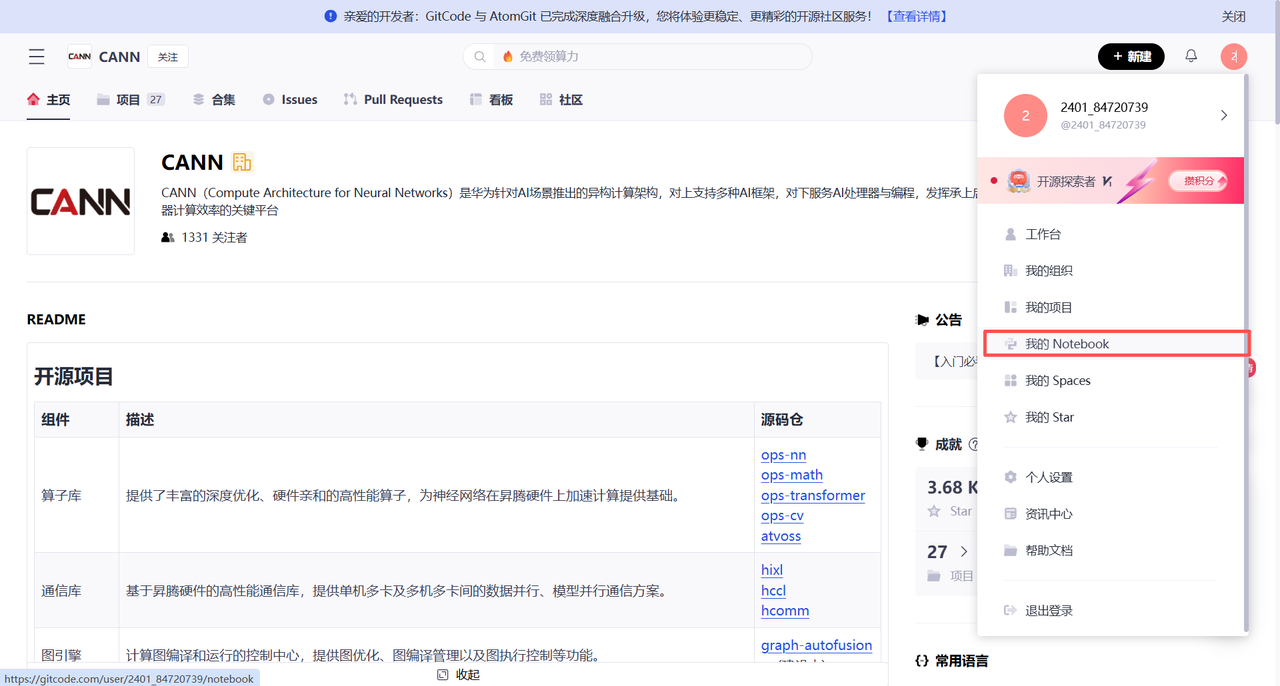Image resolution: width=1280 pixels, height=686 pixels.
Task: Click the 攒积分 button in banner
Action: point(1198,181)
